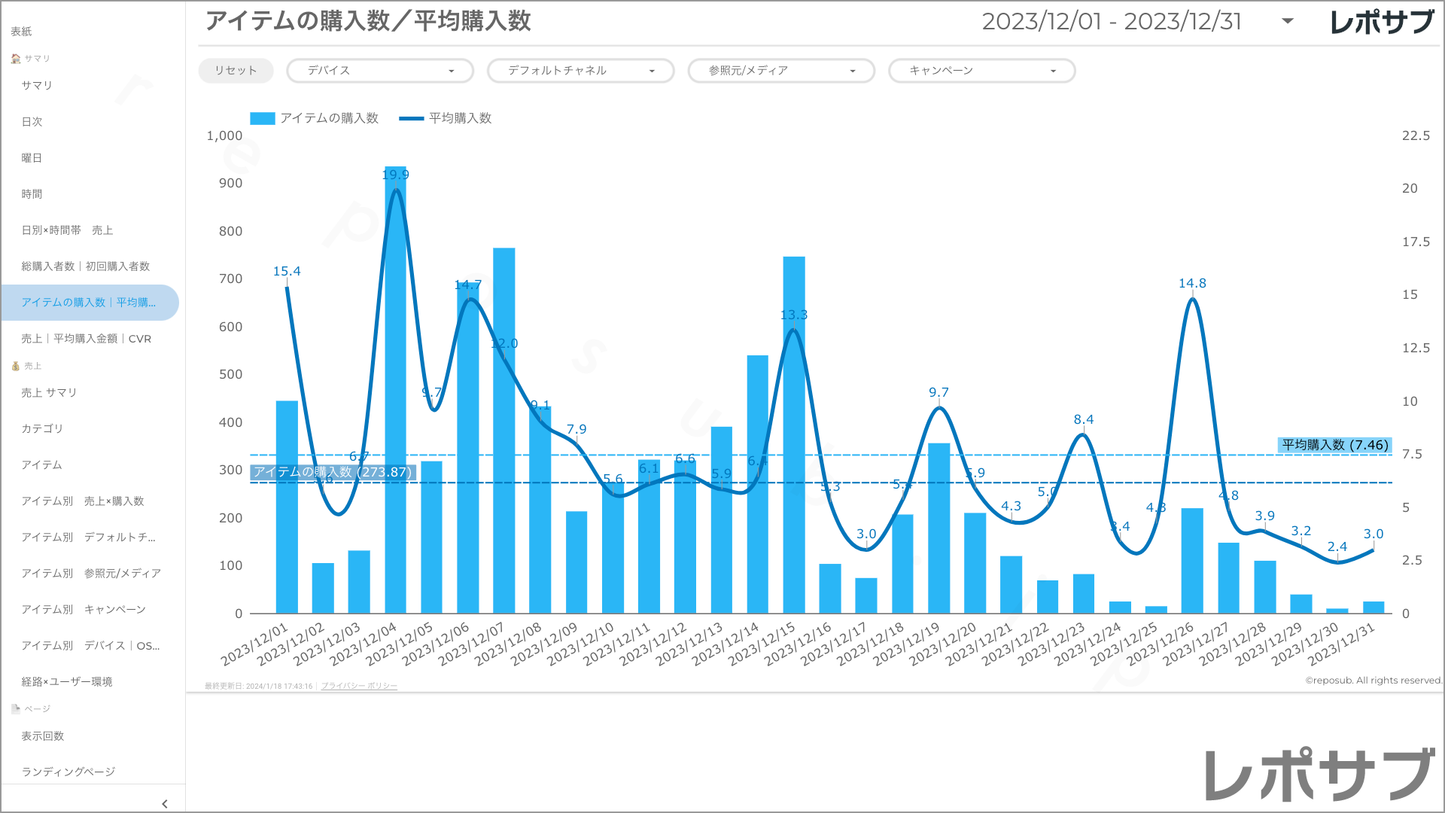Open the 売上｜平均購入金額｜CVR page
The height and width of the screenshot is (813, 1445).
86,339
